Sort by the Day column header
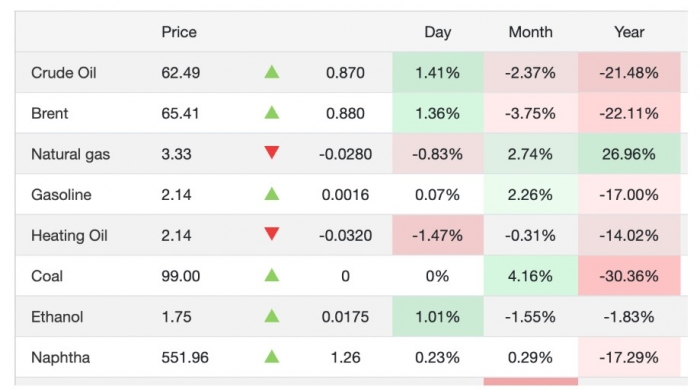The image size is (700, 390). (x=438, y=32)
